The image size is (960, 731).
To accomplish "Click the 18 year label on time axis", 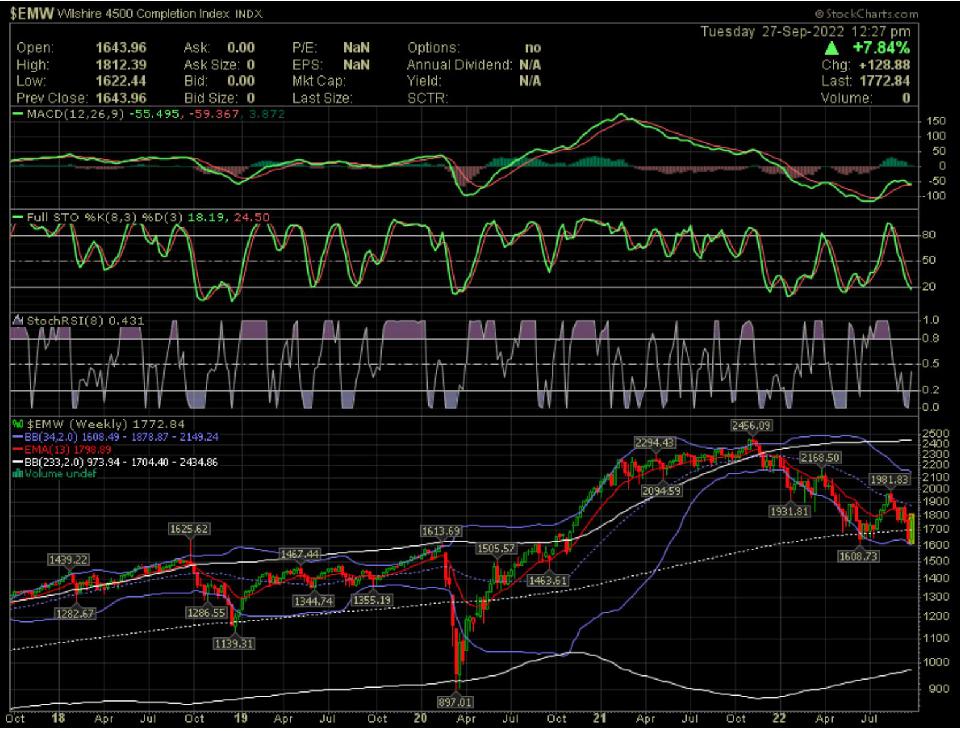I will coord(58,718).
